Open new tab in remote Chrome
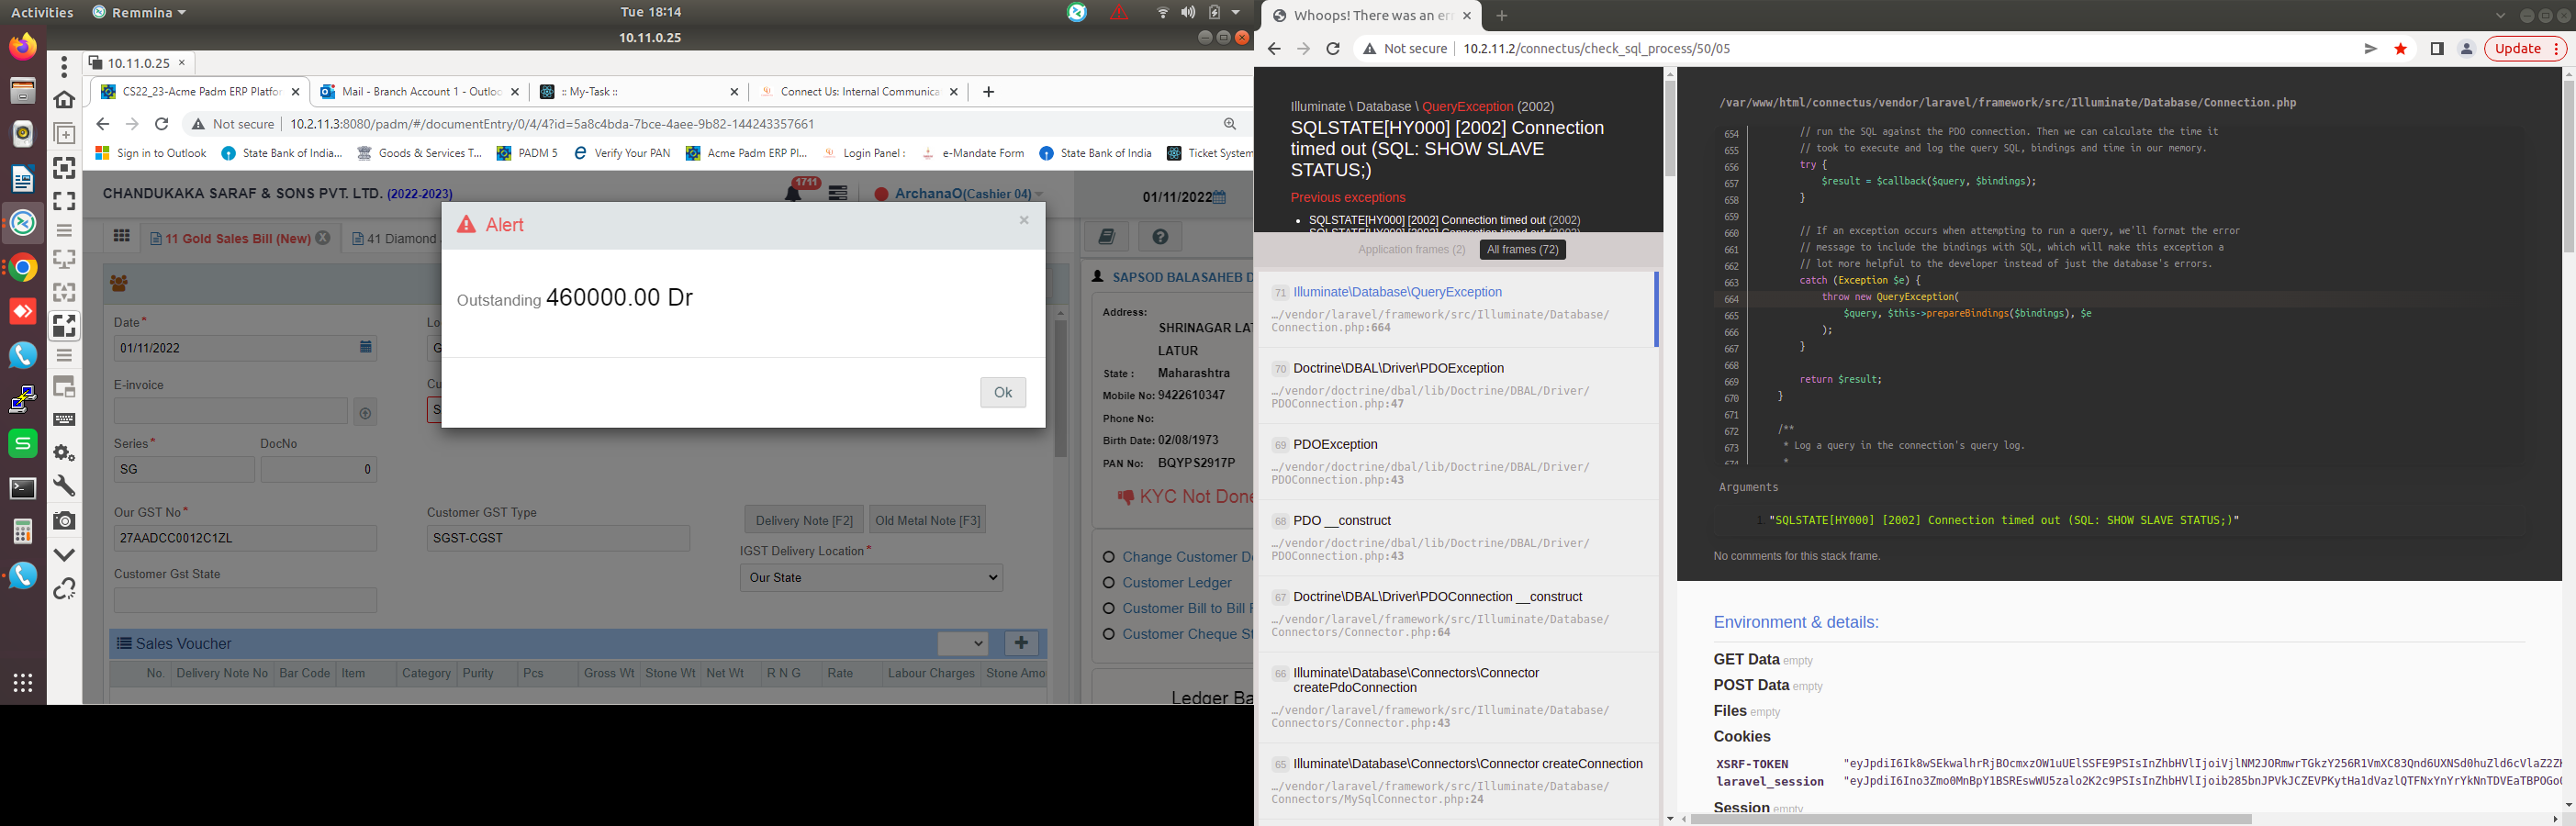 pos(988,91)
